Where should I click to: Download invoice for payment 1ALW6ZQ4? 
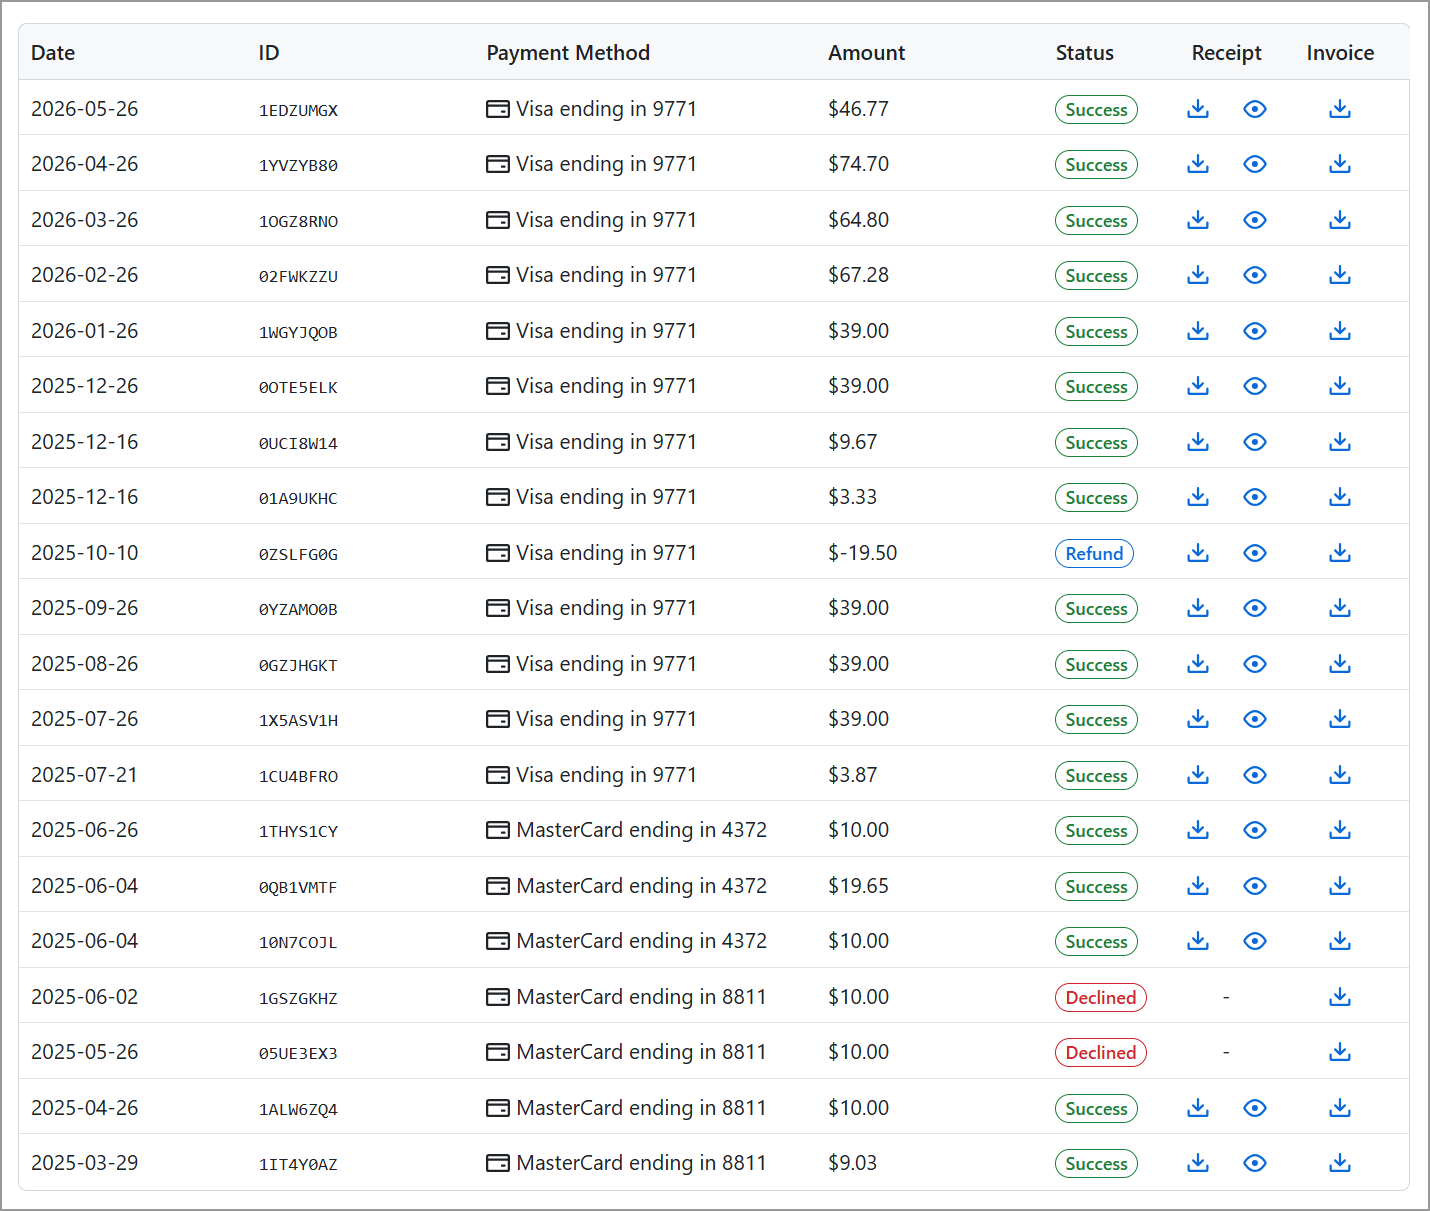pyautogui.click(x=1340, y=1108)
